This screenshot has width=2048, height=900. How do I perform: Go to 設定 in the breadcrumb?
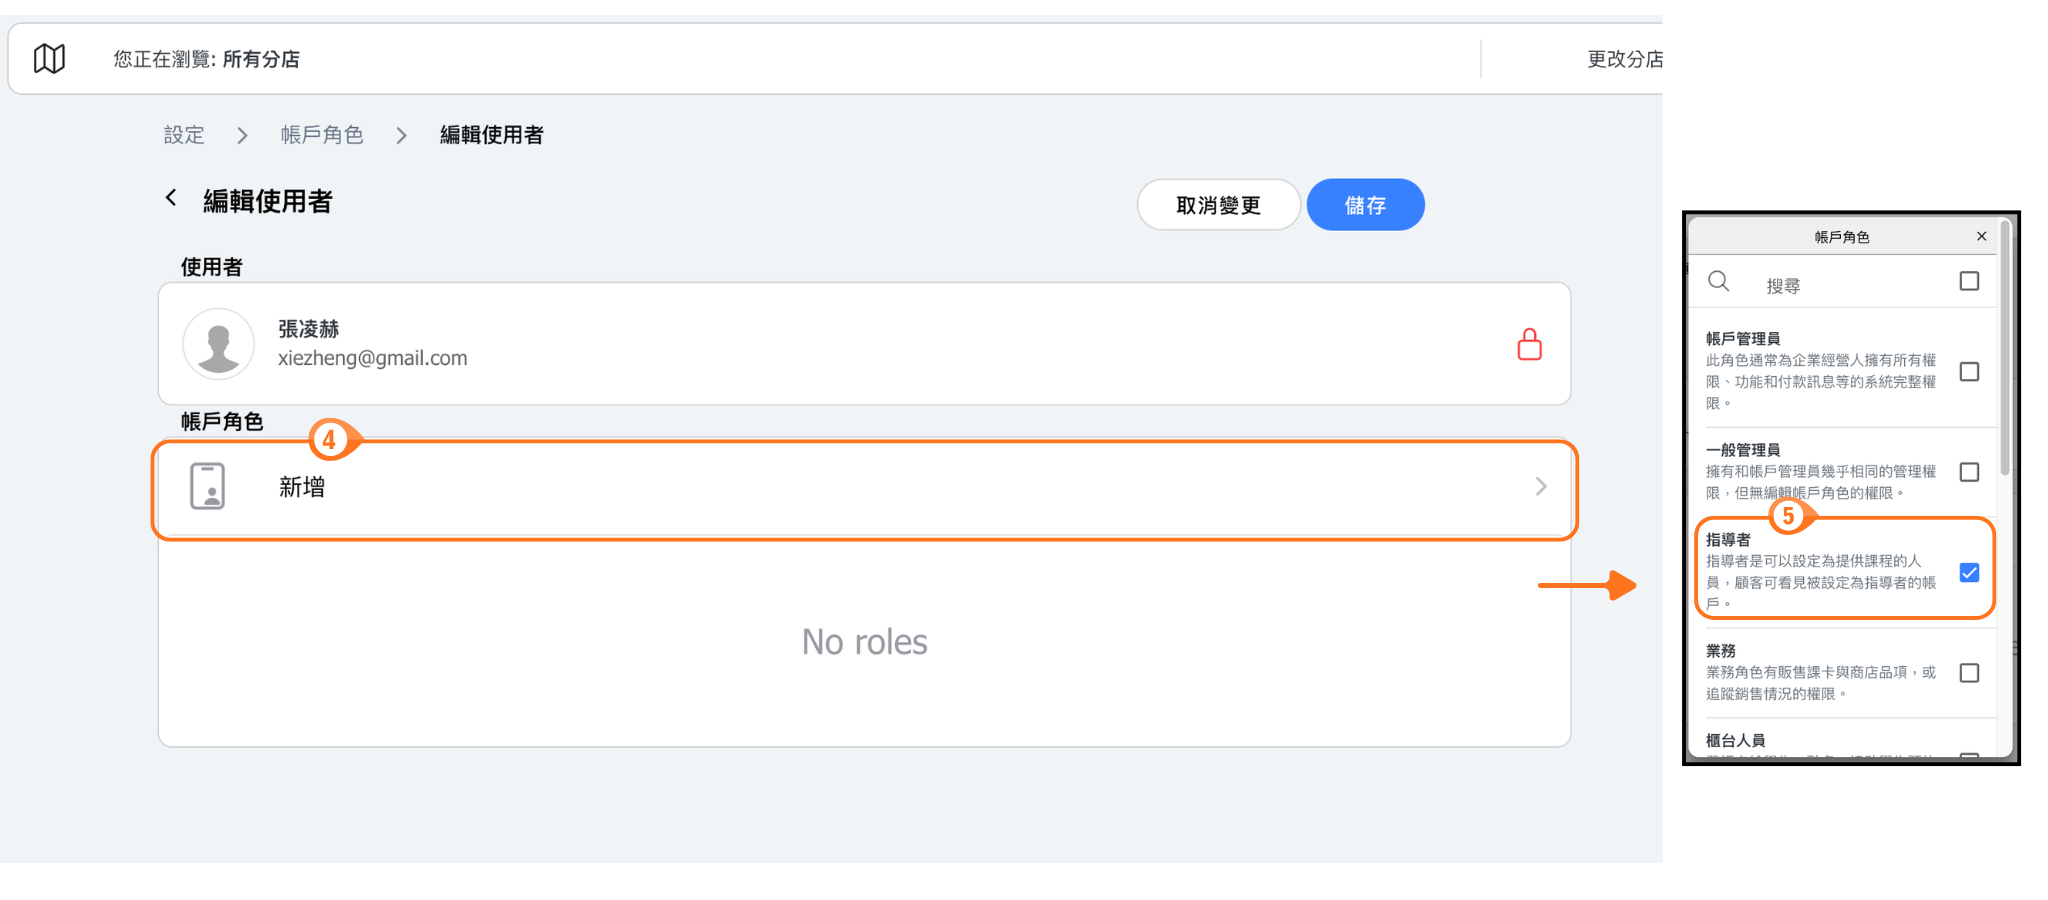pos(184,135)
